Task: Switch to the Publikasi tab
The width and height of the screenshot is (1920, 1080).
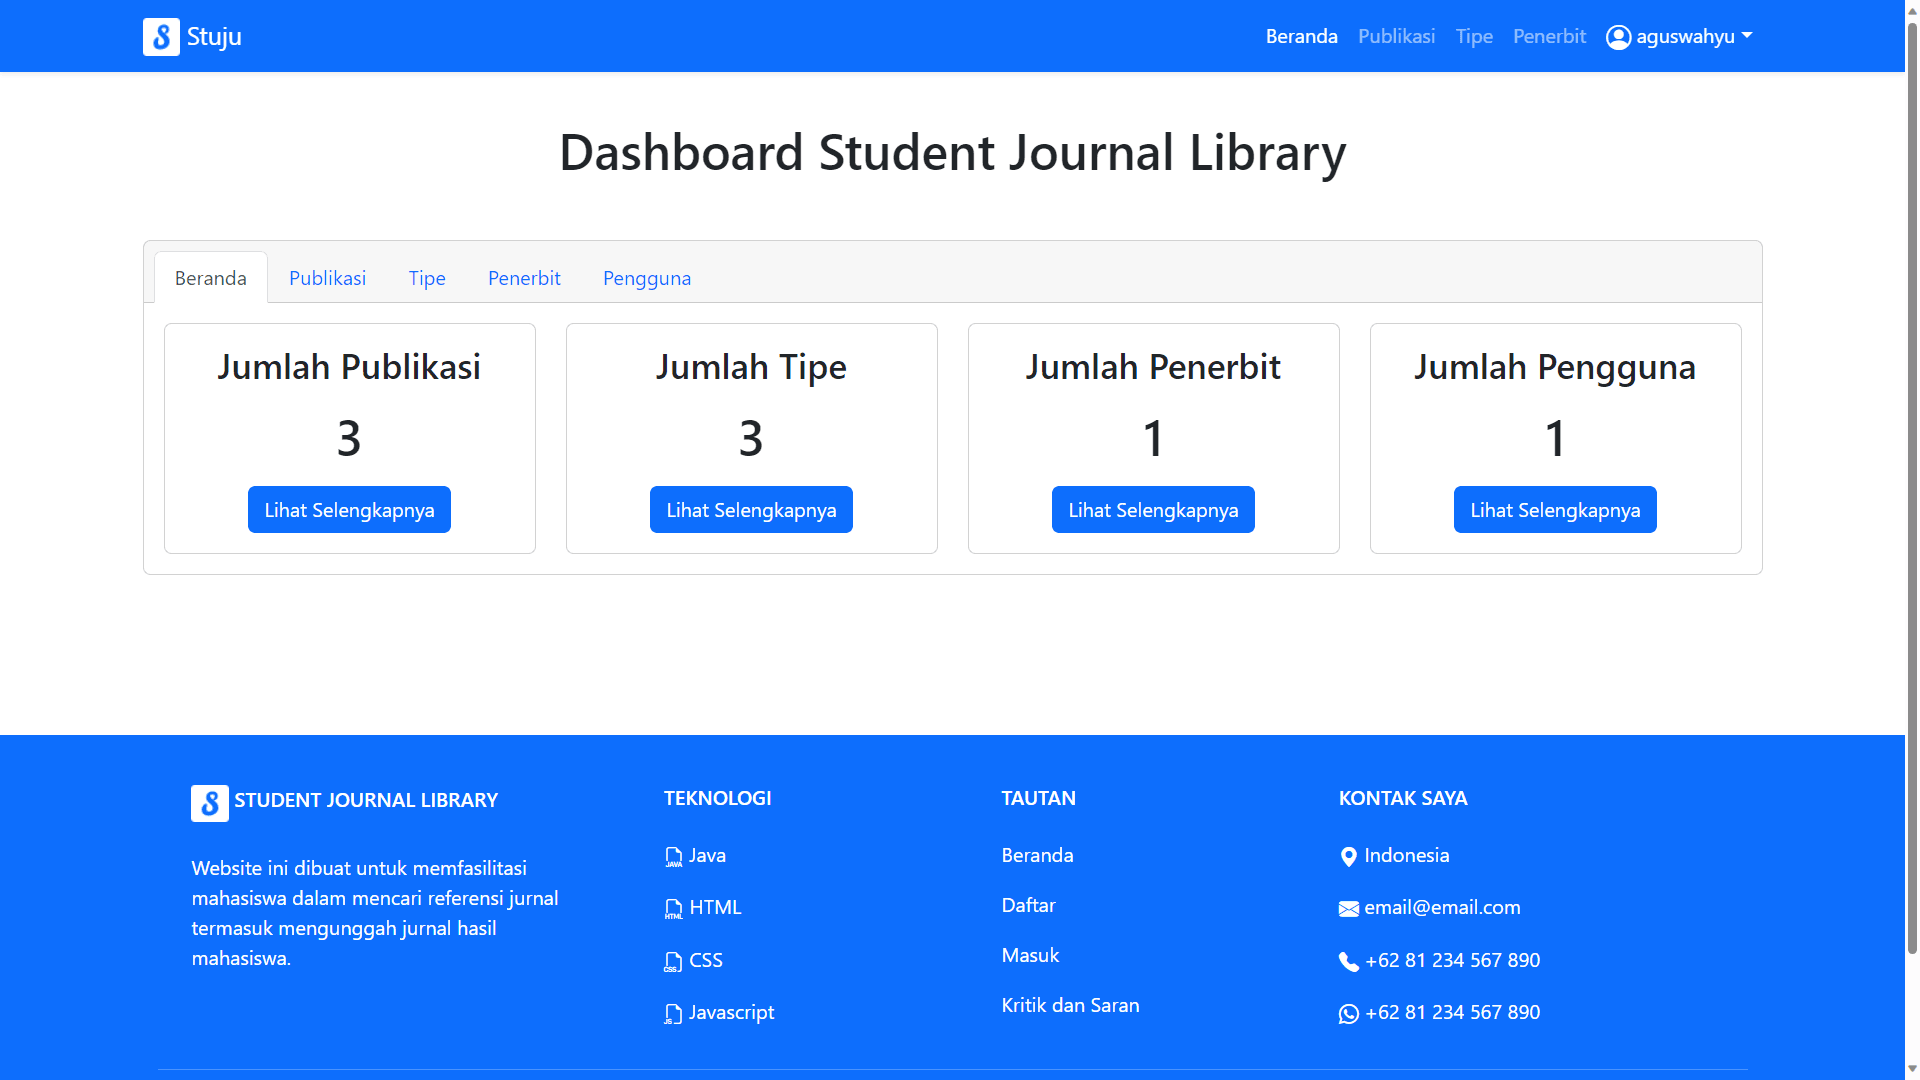Action: tap(327, 278)
